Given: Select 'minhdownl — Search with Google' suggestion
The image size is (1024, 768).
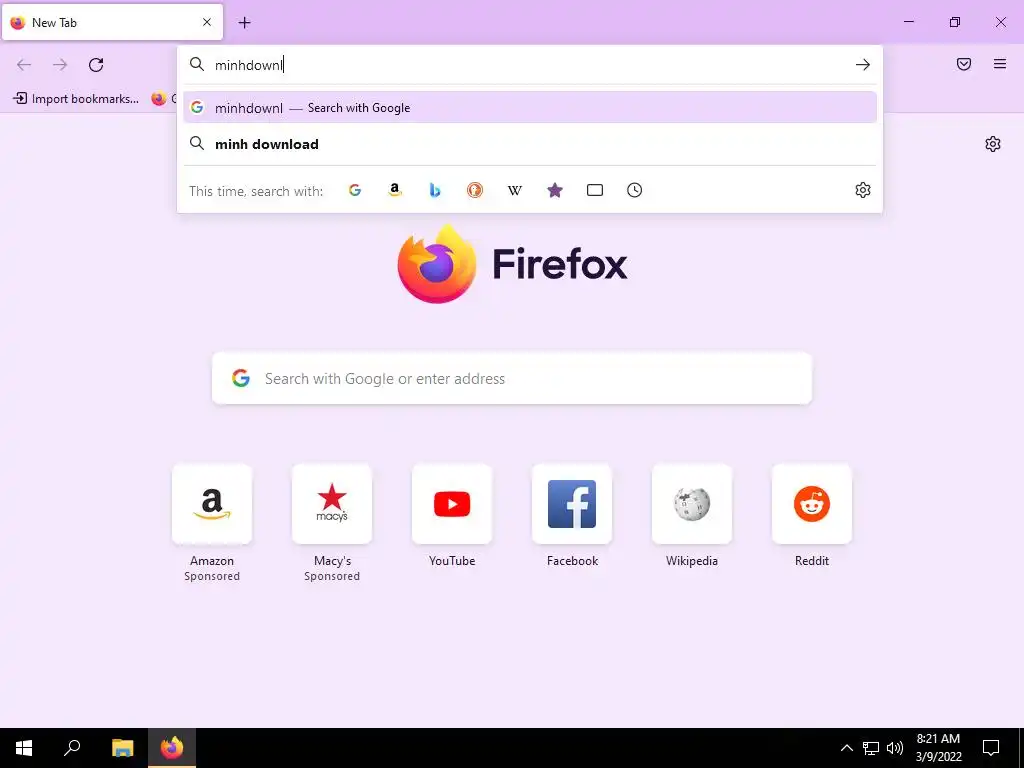Looking at the screenshot, I should [x=530, y=108].
